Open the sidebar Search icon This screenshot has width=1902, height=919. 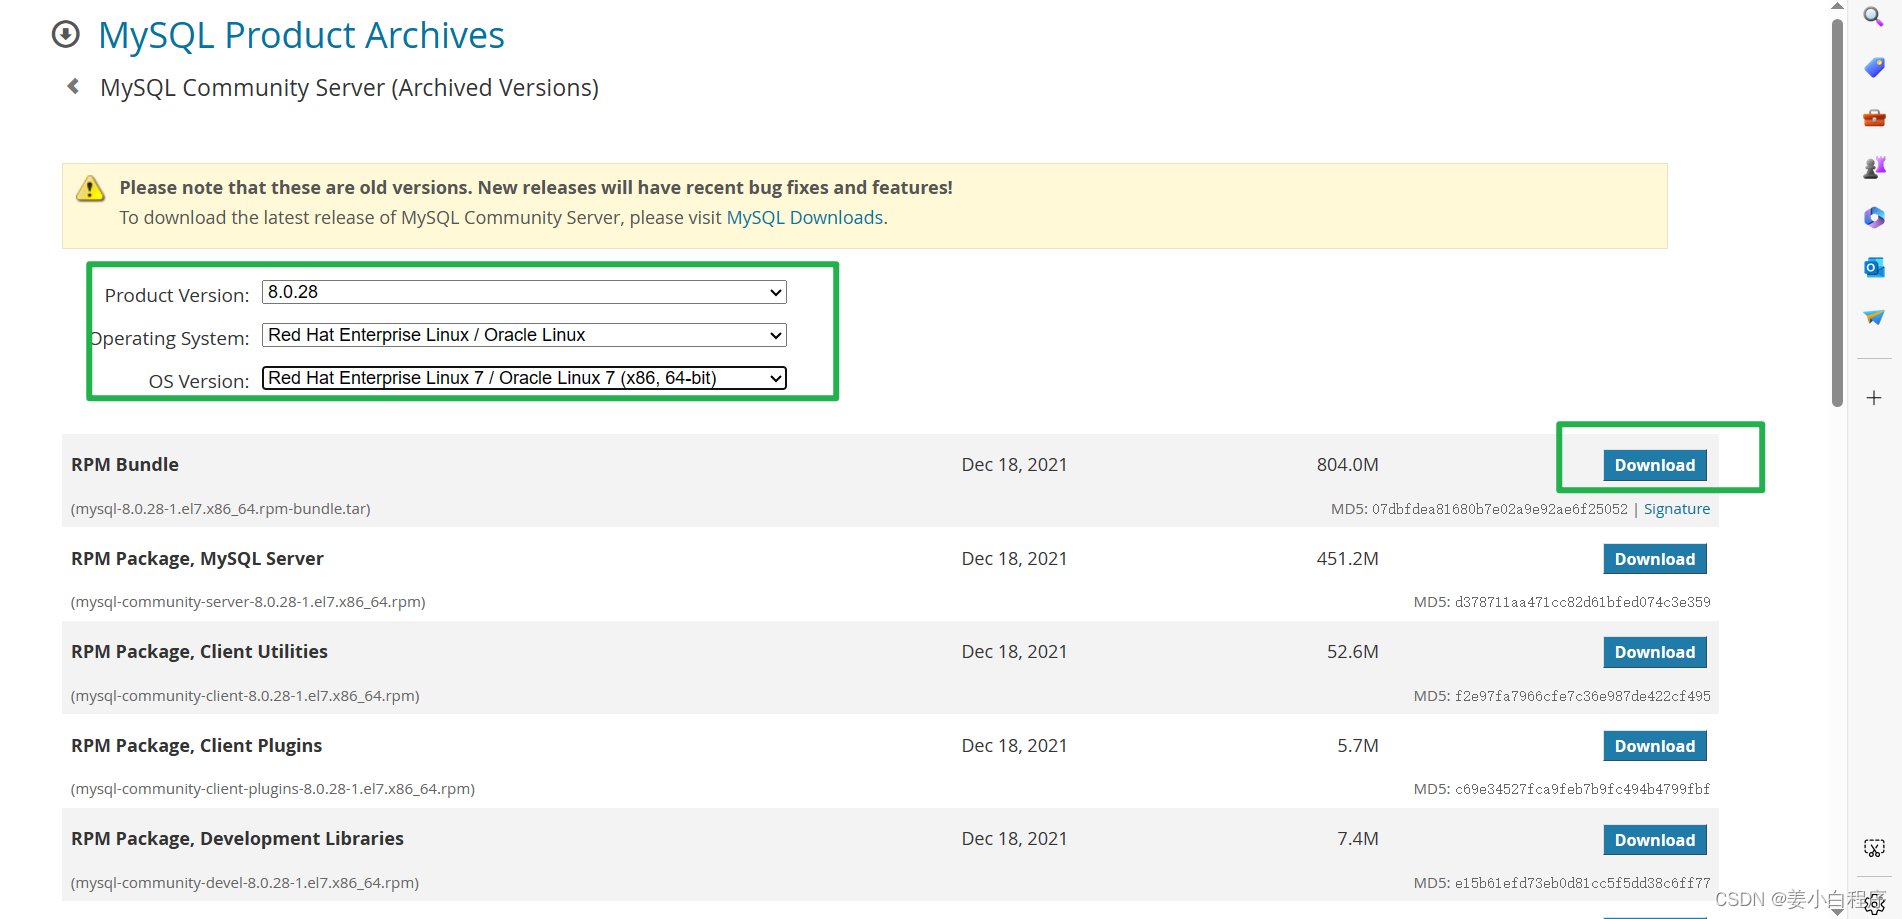(x=1873, y=17)
